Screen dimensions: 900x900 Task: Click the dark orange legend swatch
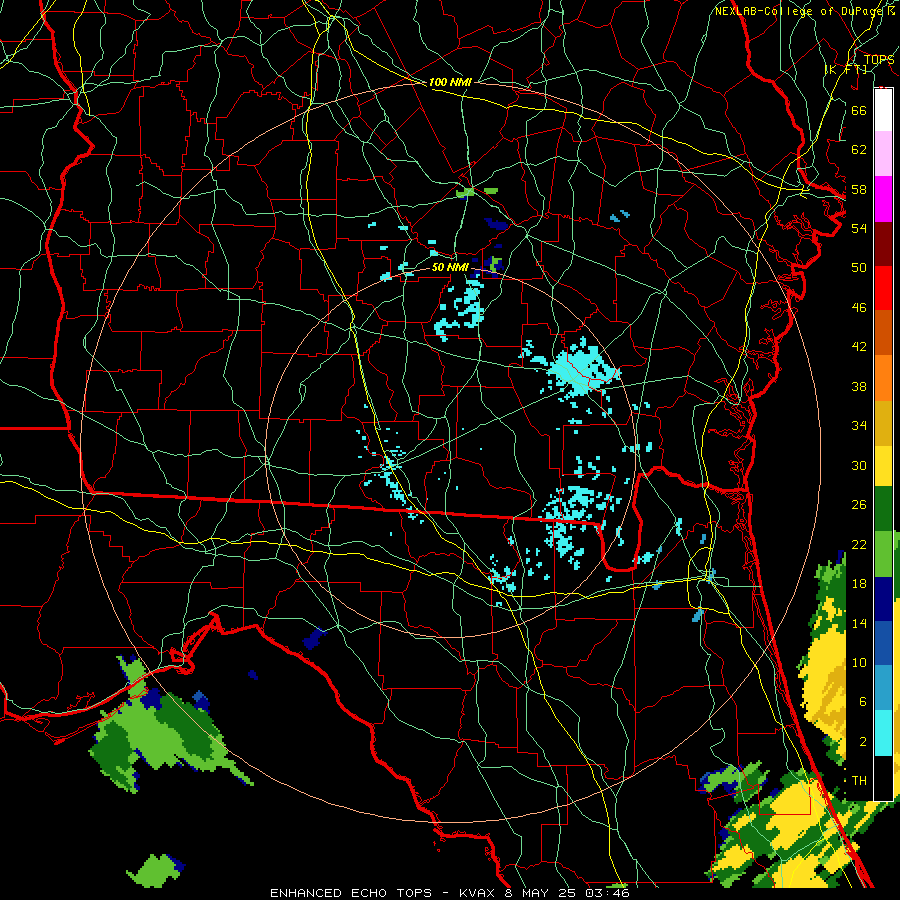(x=883, y=333)
